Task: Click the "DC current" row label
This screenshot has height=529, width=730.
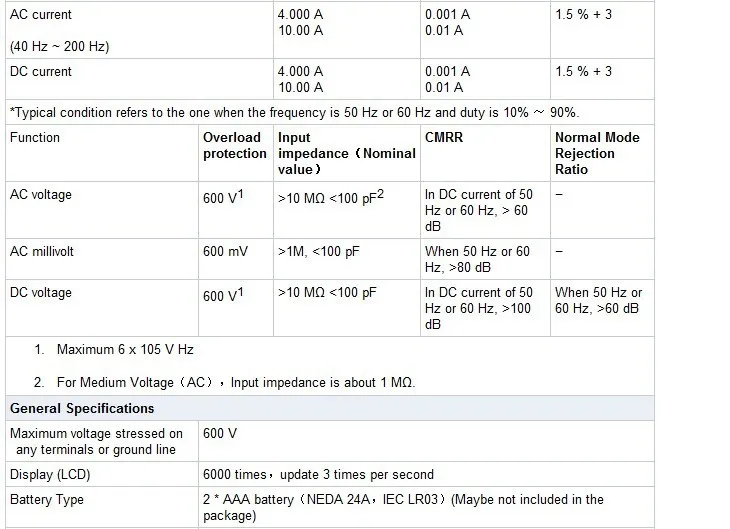Action: click(41, 72)
